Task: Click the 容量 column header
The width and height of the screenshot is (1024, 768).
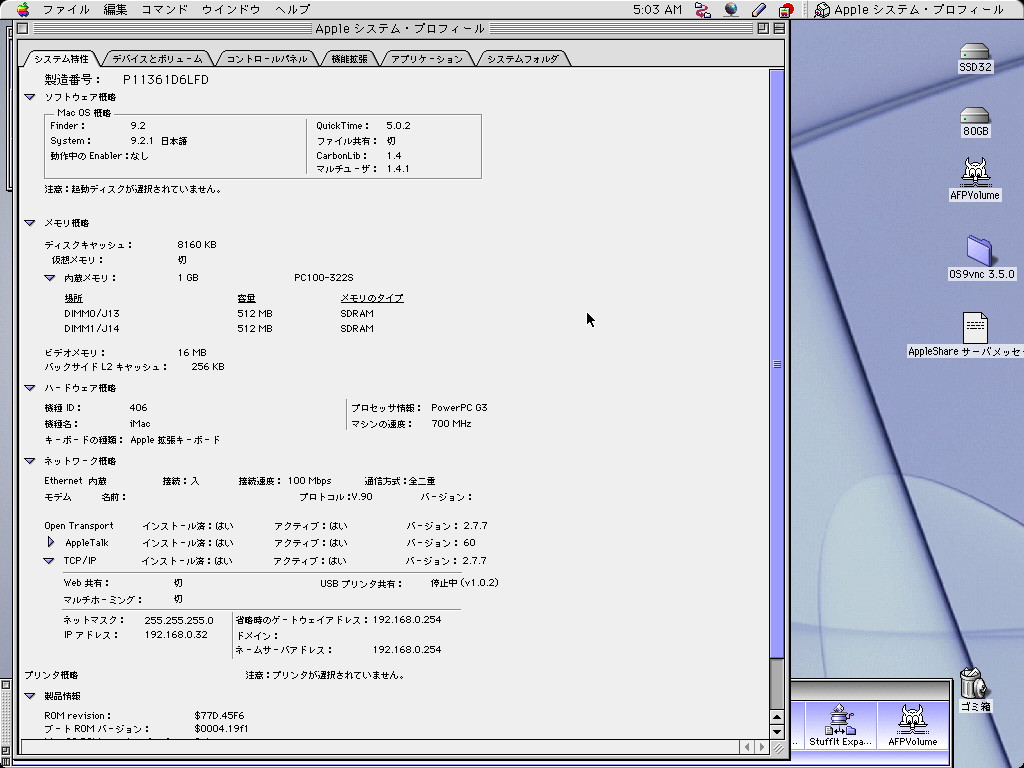Action: point(246,298)
